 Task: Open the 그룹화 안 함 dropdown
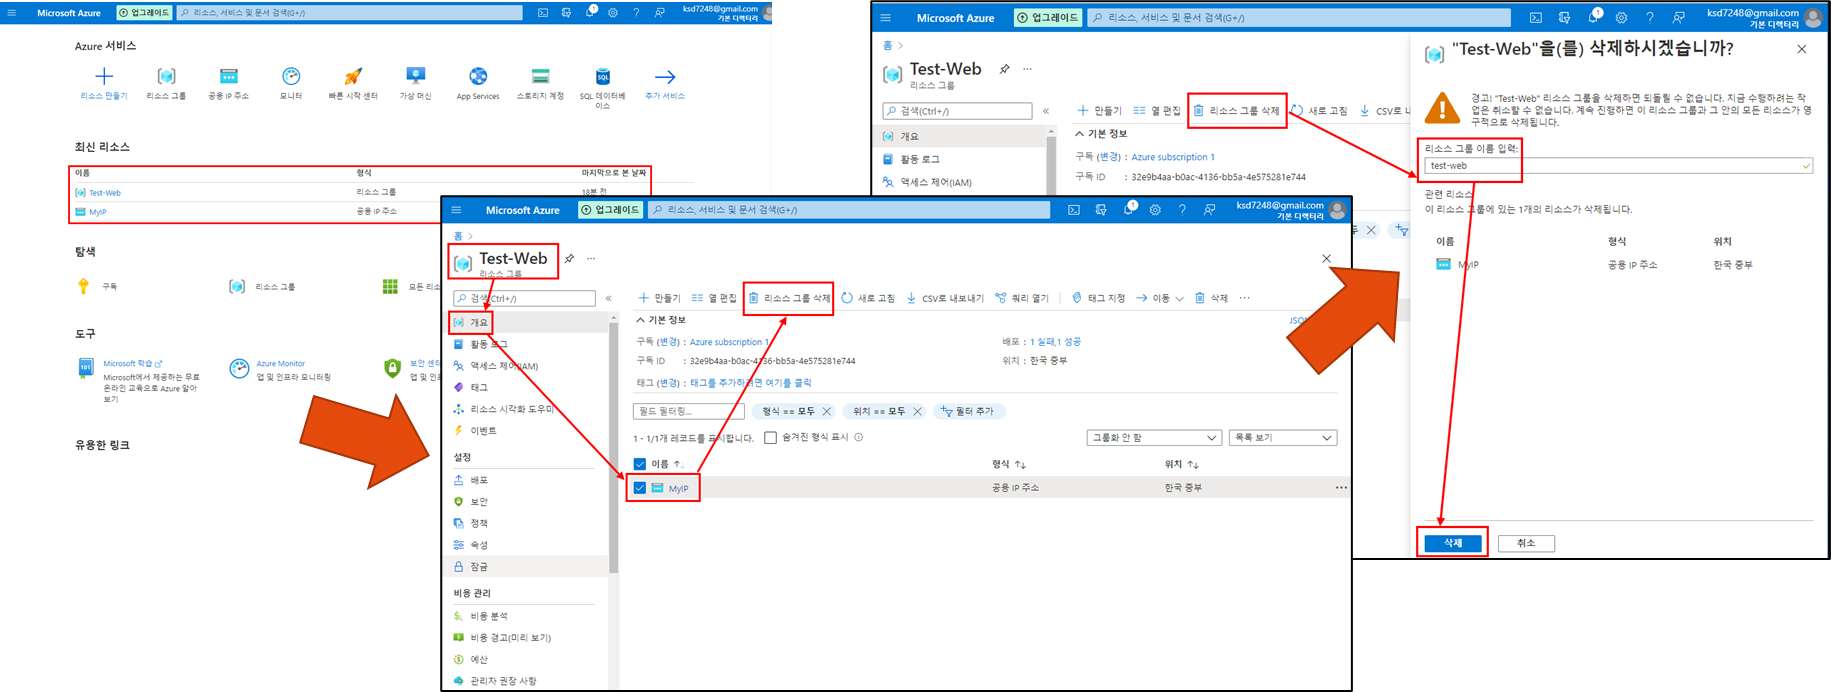click(x=1153, y=438)
